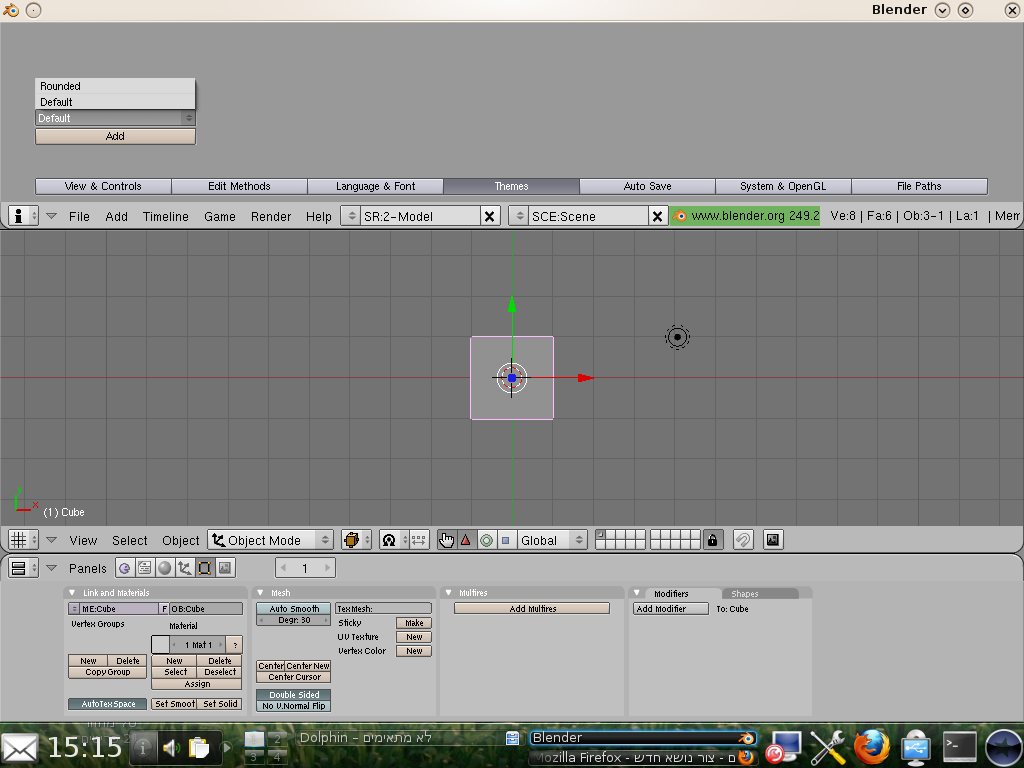
Task: Click the layer lock icon
Action: pos(712,540)
